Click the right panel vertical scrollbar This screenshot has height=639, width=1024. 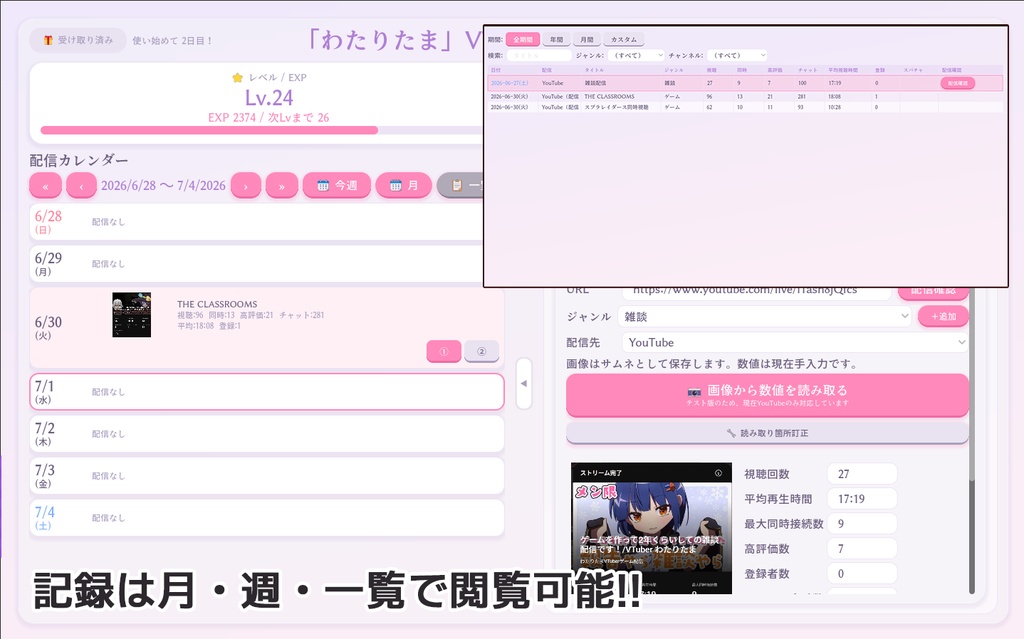972,441
